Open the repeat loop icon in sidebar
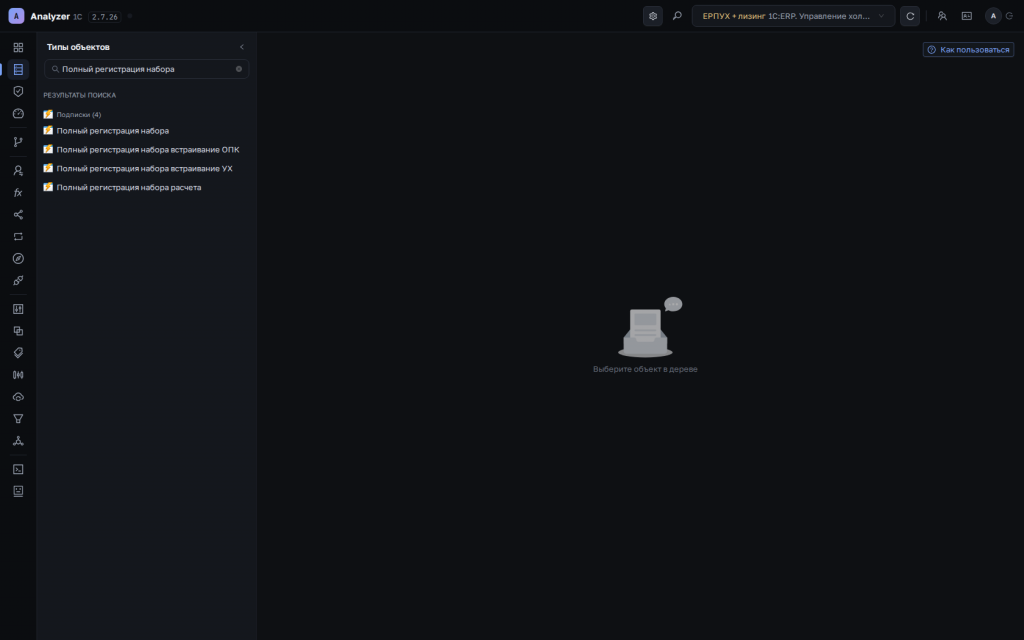 pos(18,236)
